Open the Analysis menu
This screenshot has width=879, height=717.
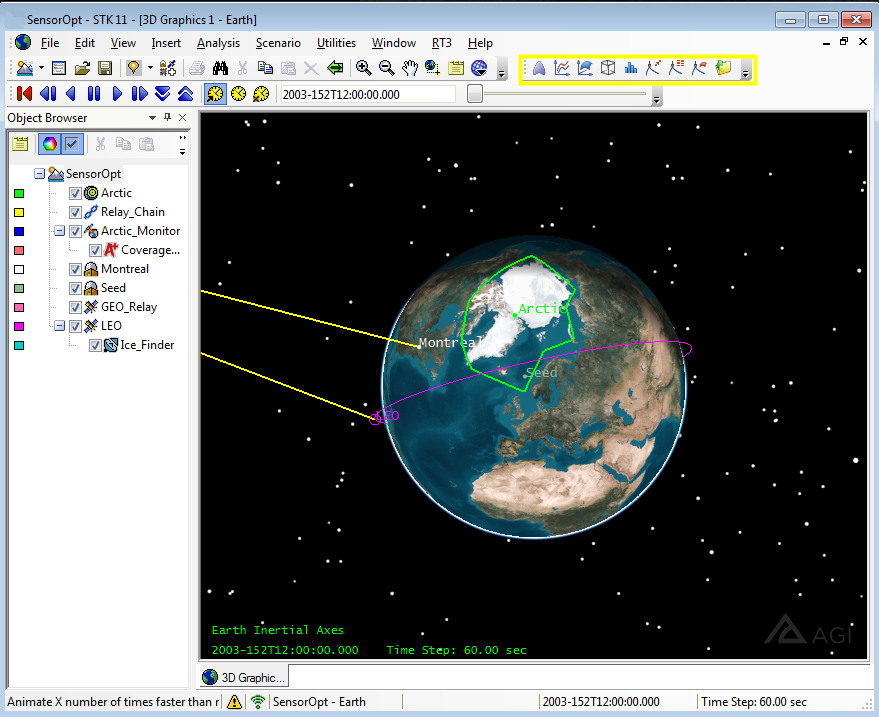(218, 43)
